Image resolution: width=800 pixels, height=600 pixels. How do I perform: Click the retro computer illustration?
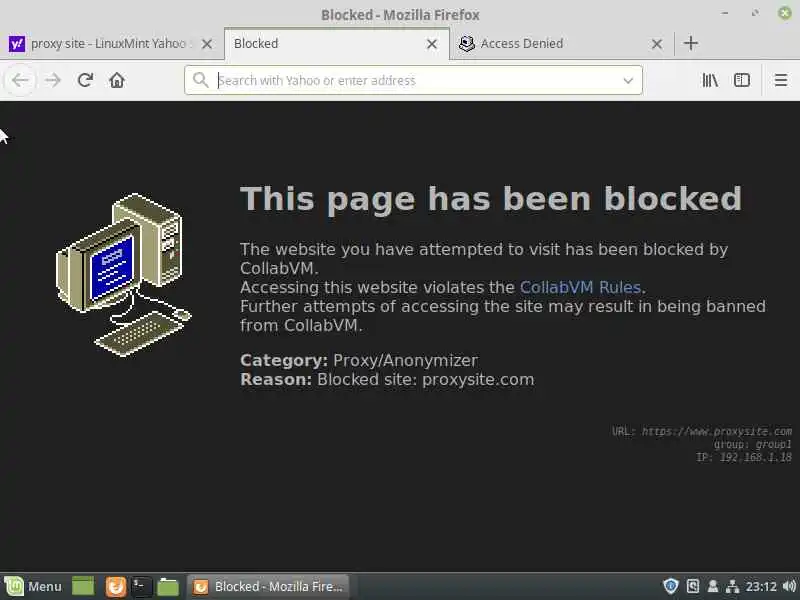[x=123, y=274]
